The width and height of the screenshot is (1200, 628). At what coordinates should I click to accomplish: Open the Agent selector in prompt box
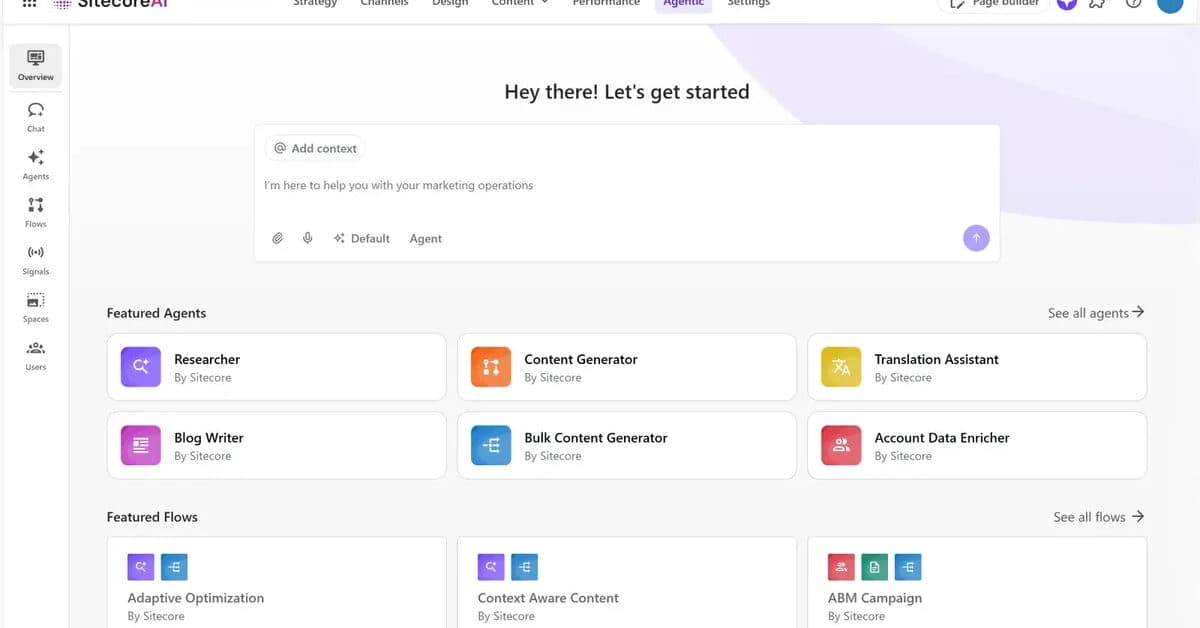click(426, 238)
